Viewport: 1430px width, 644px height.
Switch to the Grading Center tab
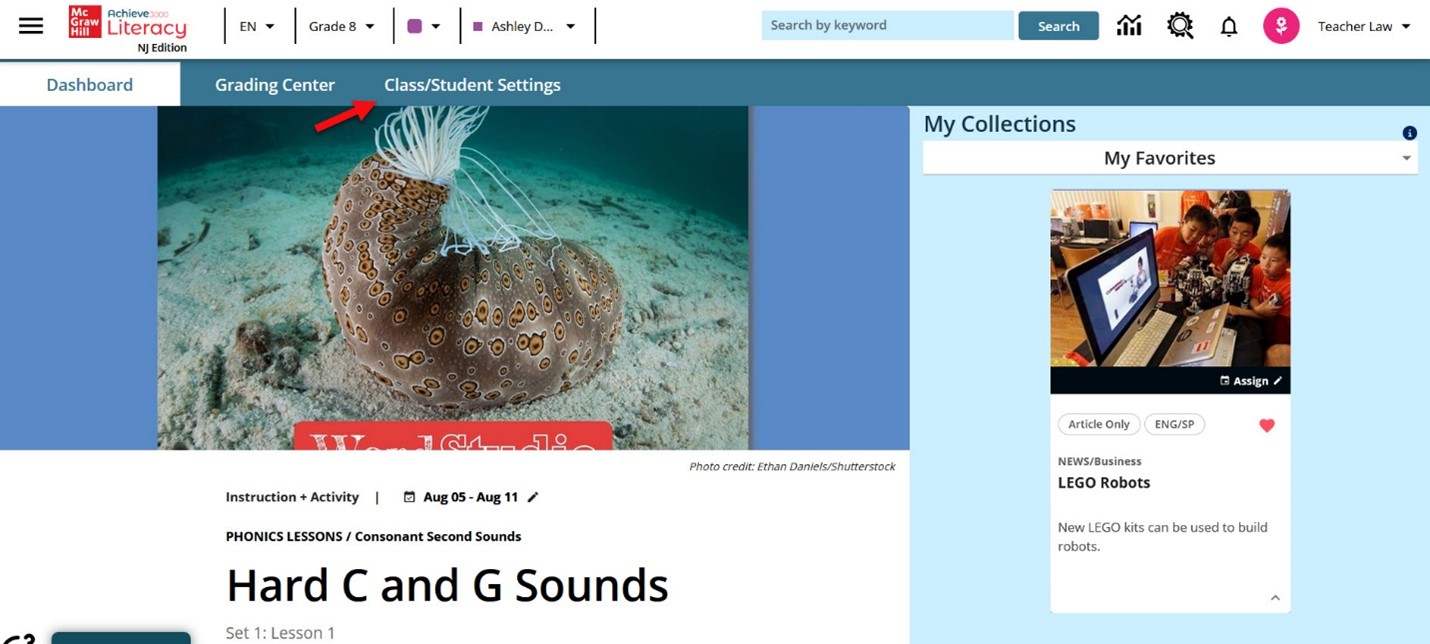coord(274,84)
